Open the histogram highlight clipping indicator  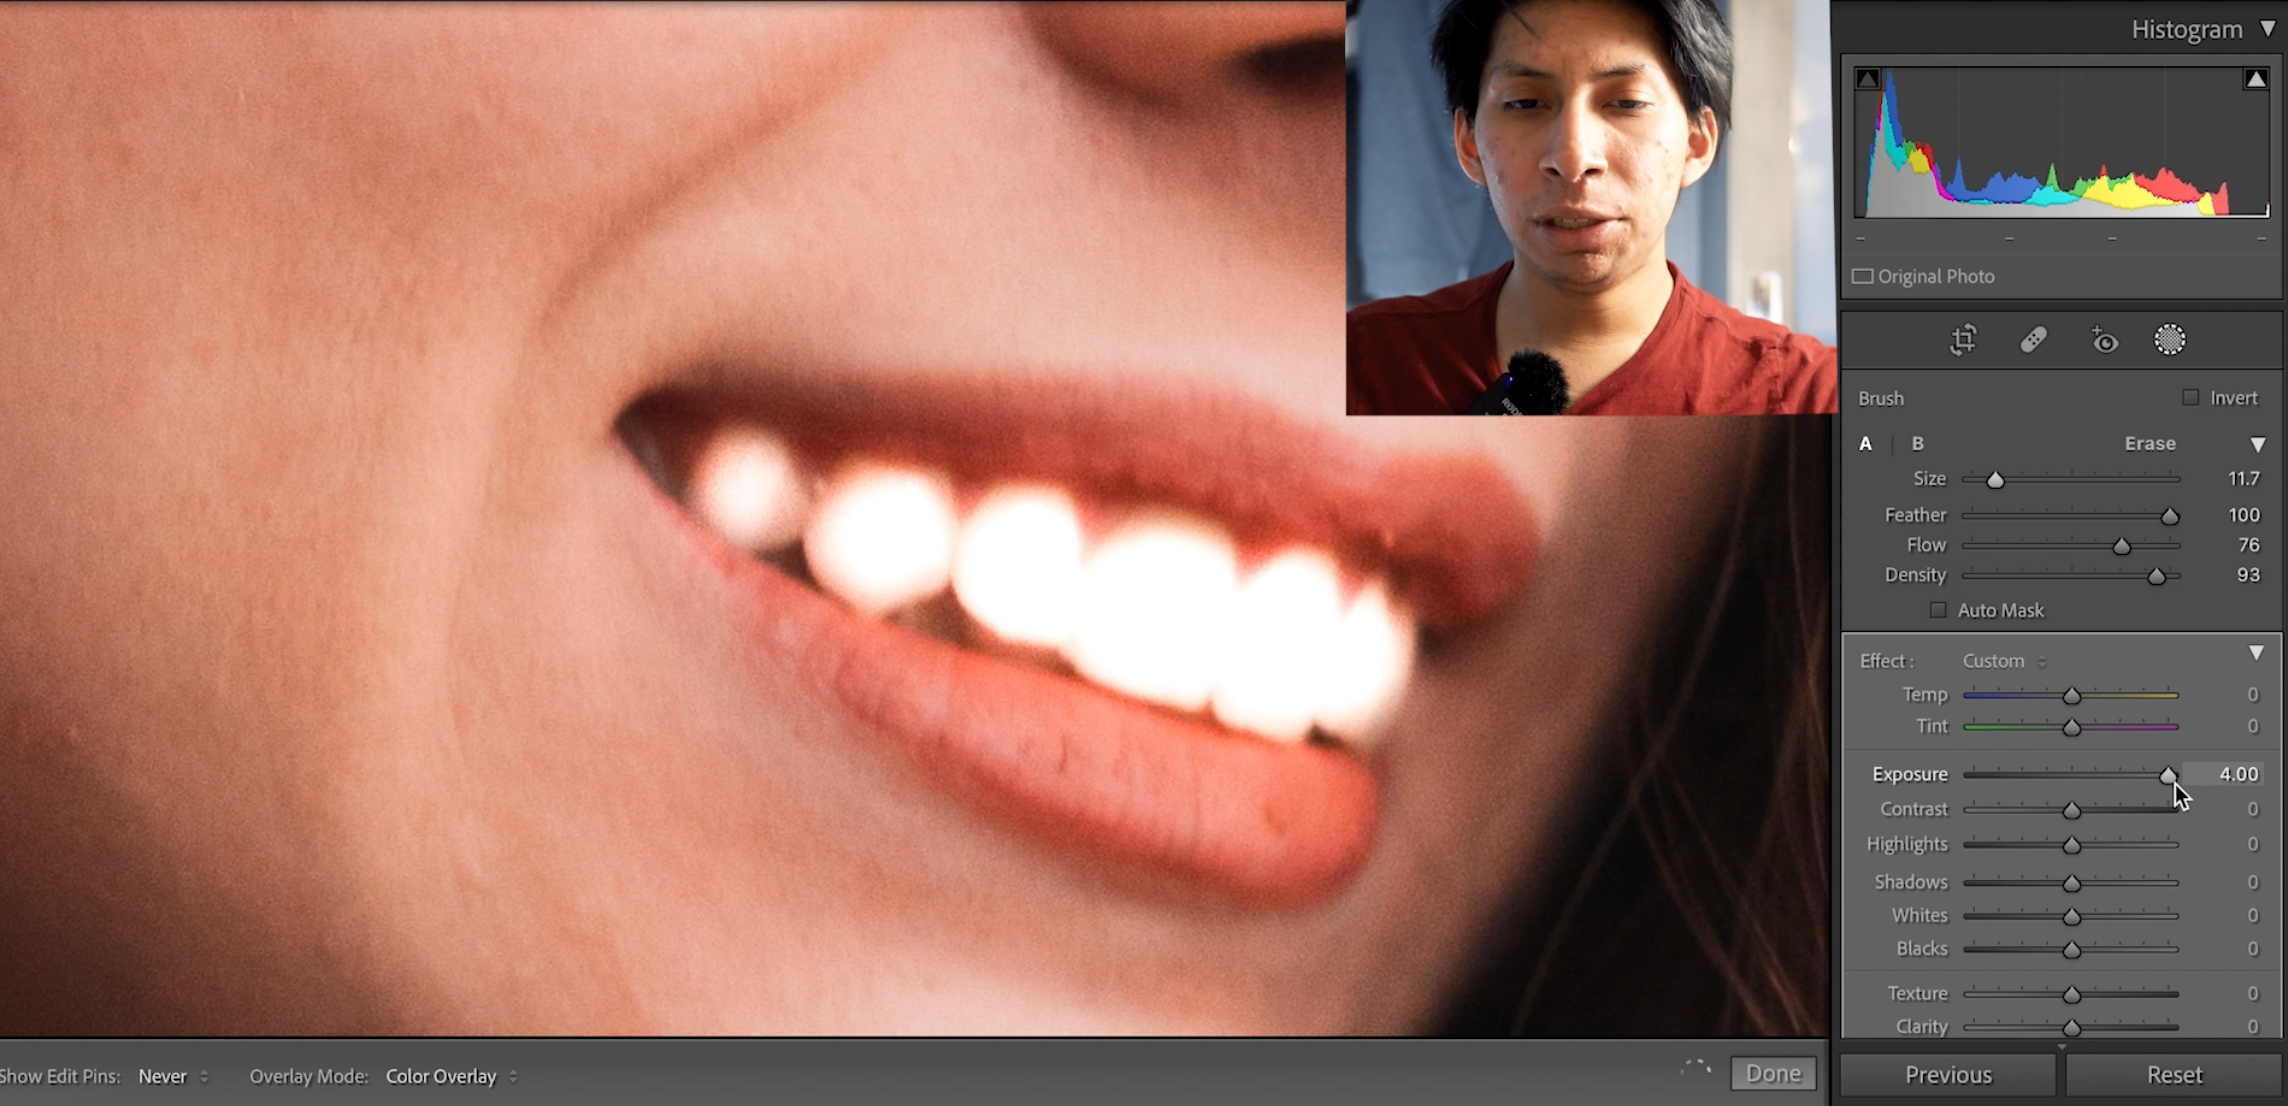tap(2255, 76)
